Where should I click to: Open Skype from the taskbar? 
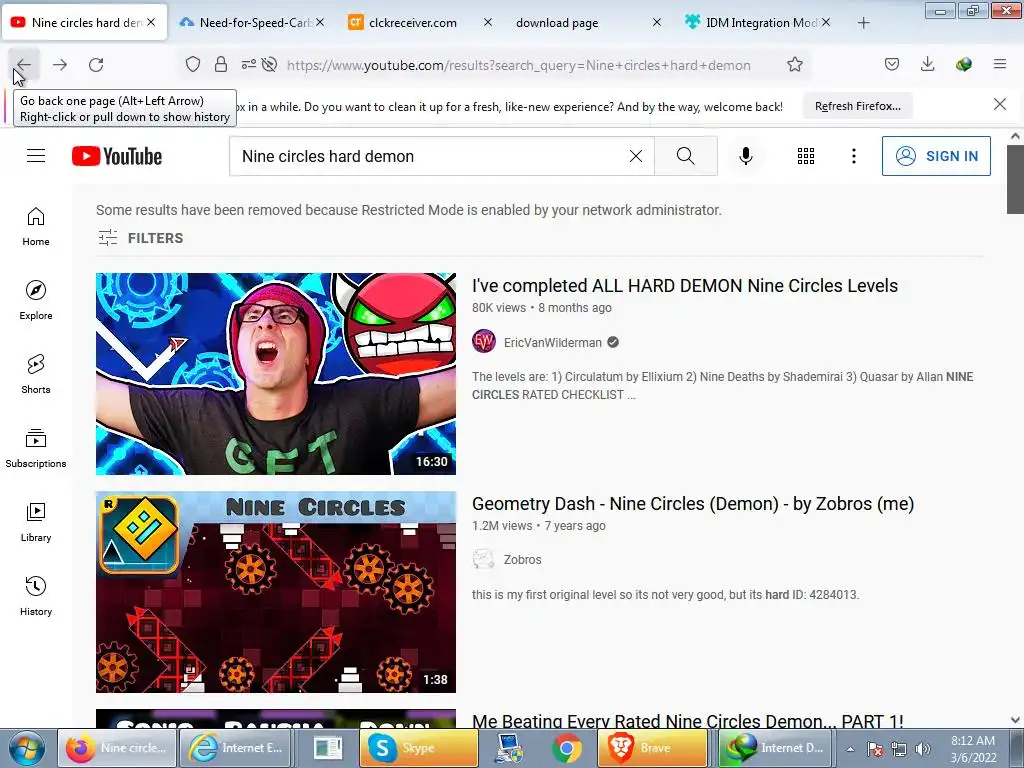pyautogui.click(x=418, y=748)
